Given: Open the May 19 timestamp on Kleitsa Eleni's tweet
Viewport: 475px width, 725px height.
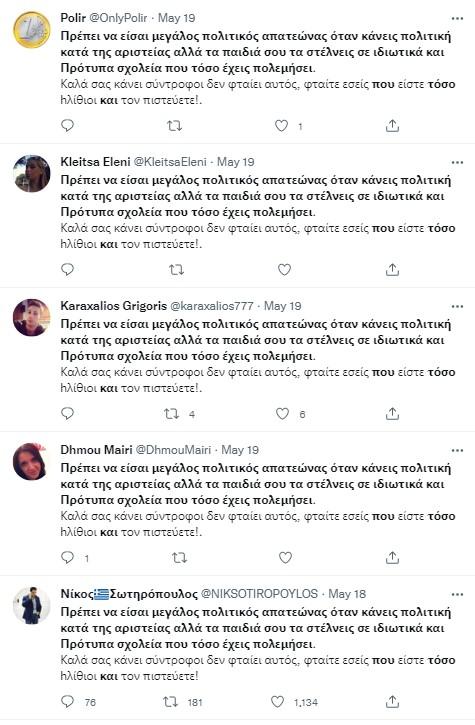Looking at the screenshot, I should pos(236,162).
